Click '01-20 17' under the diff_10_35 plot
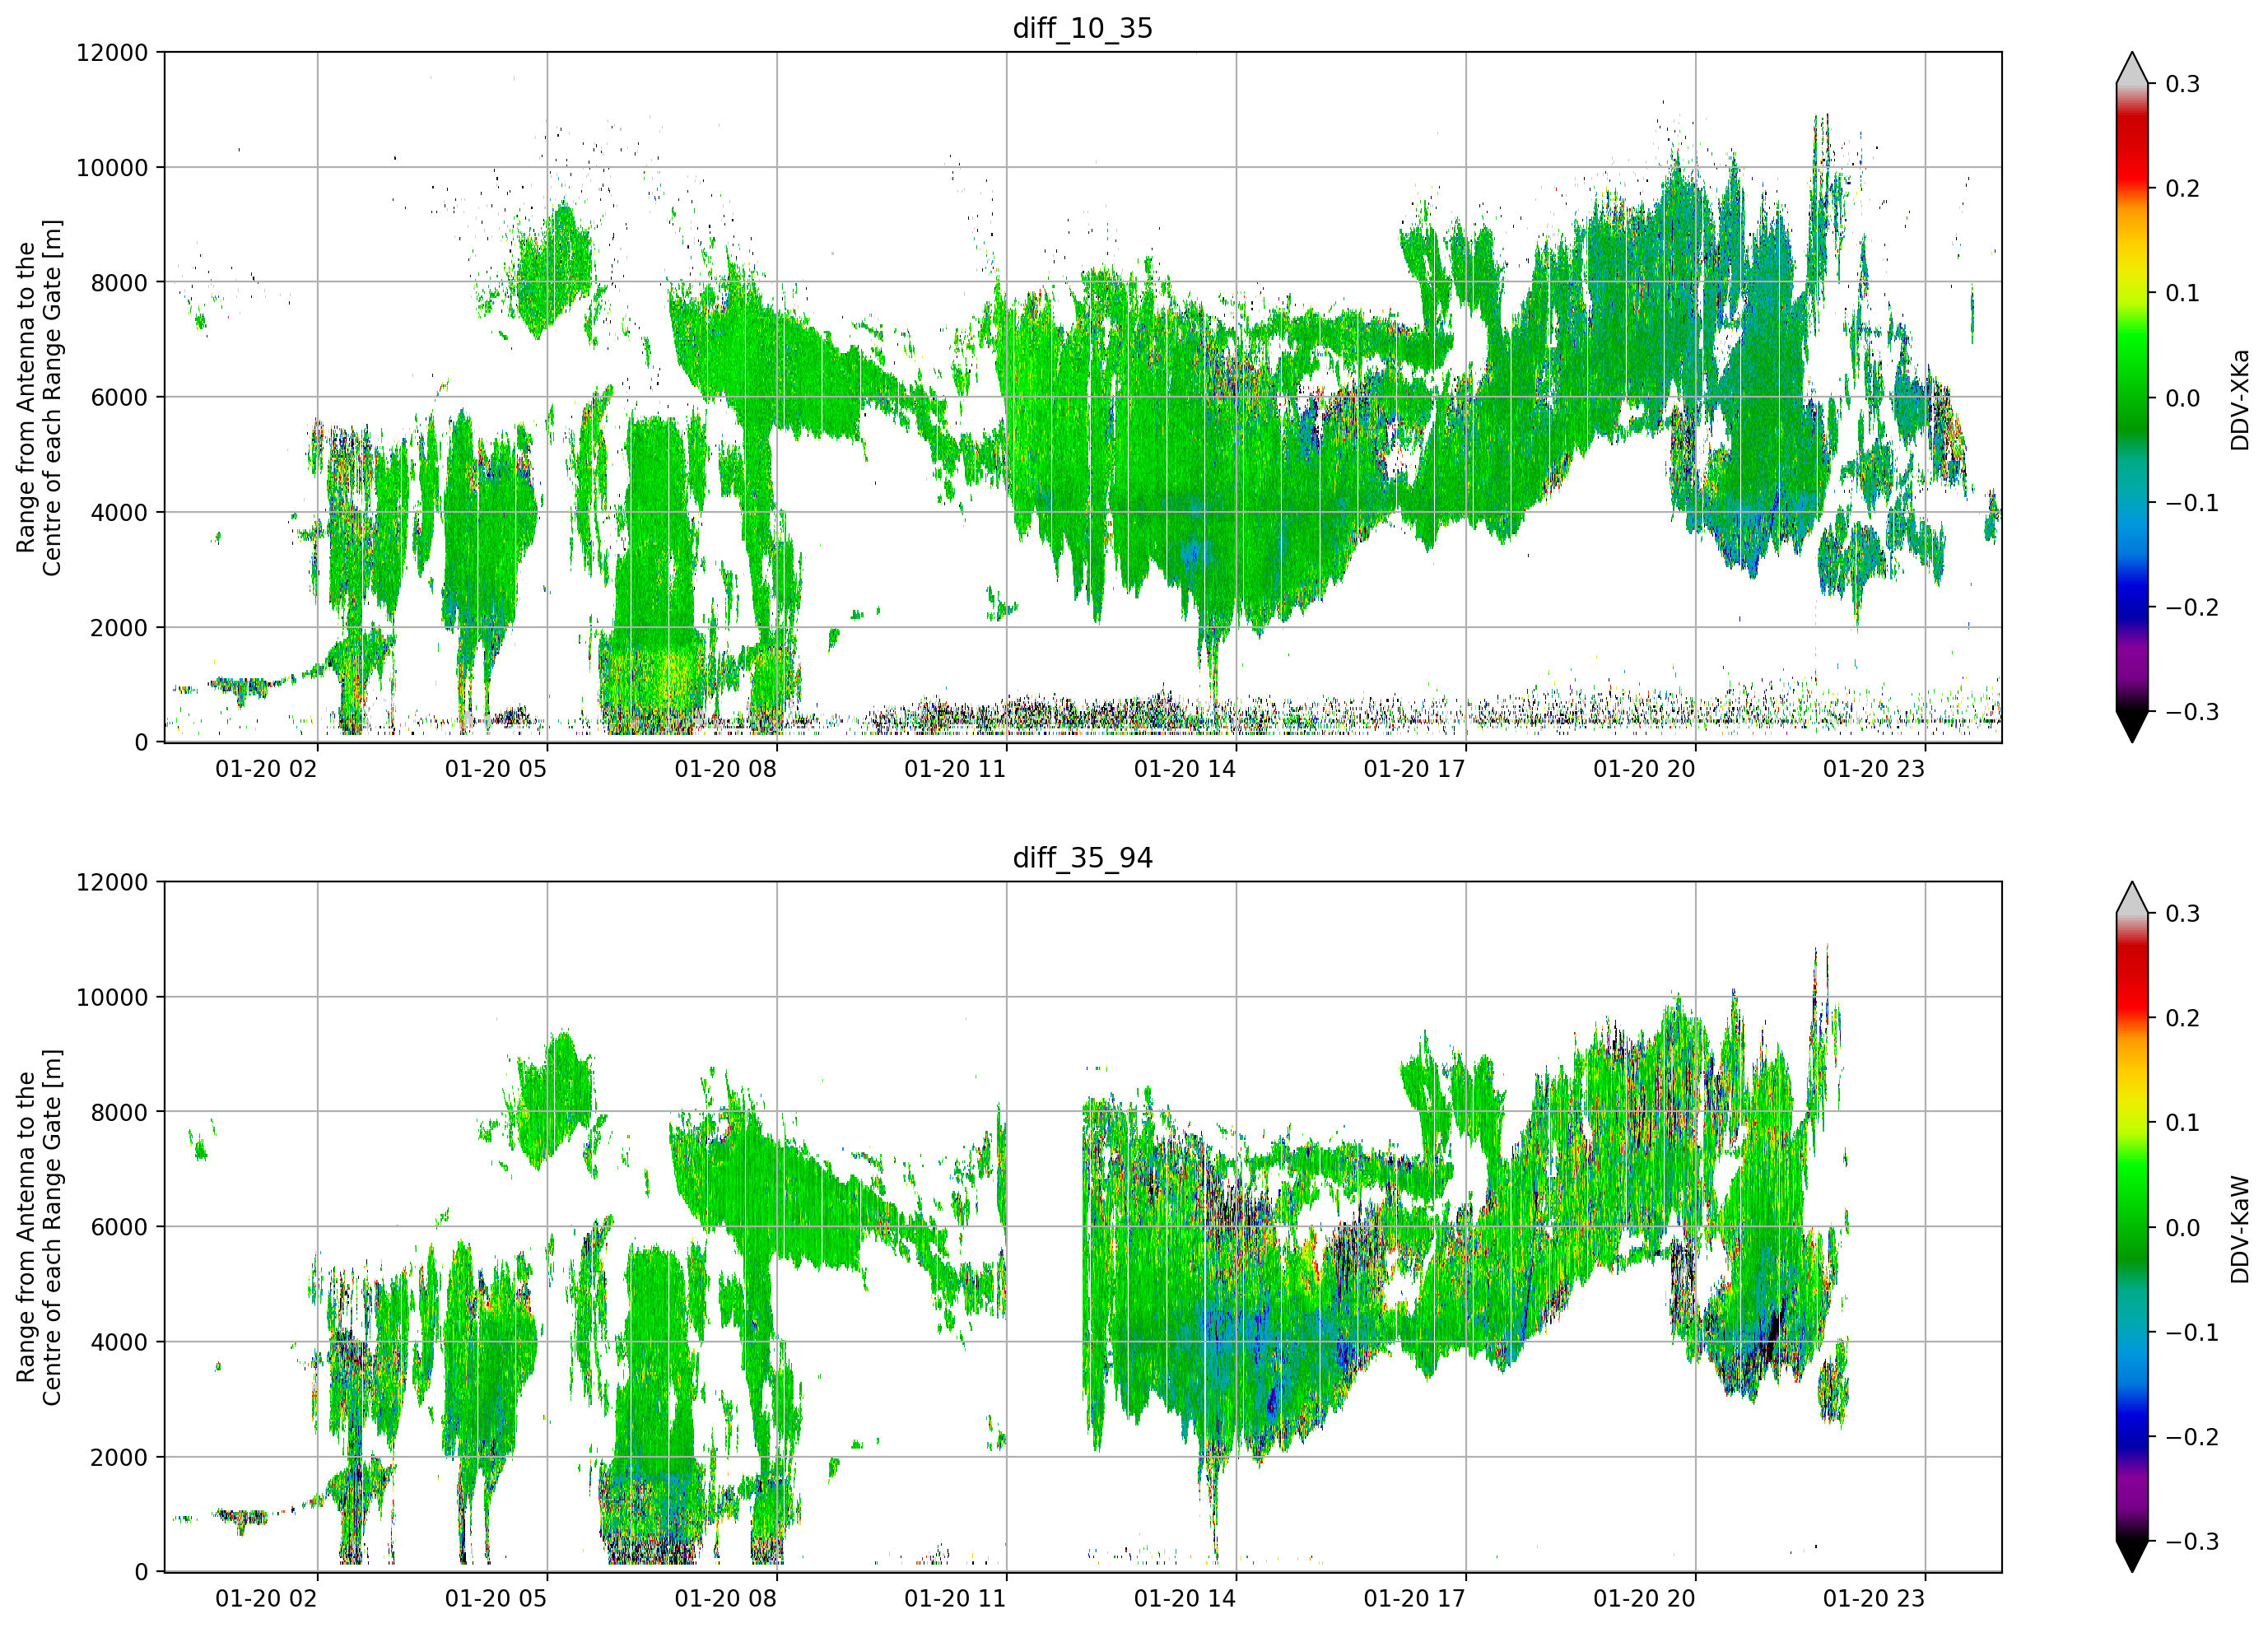This screenshot has width=2268, height=1628. 1414,769
